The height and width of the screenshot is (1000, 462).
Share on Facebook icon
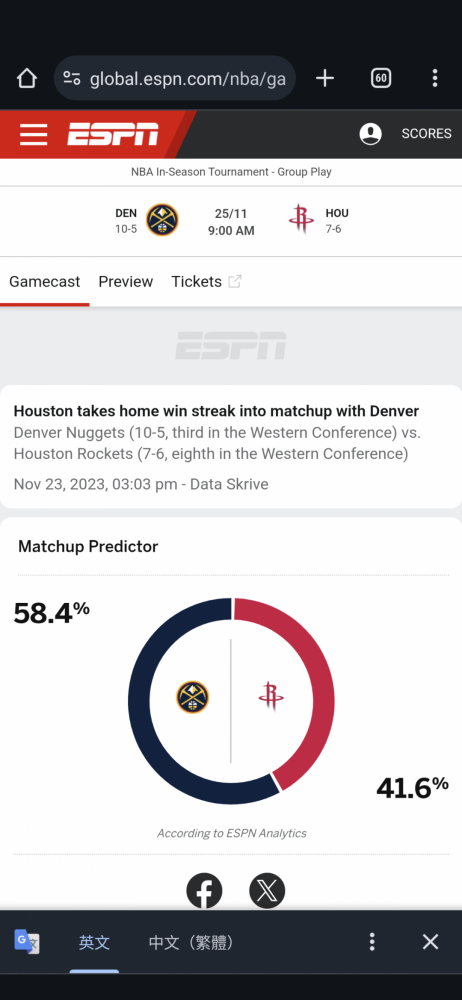click(x=204, y=891)
